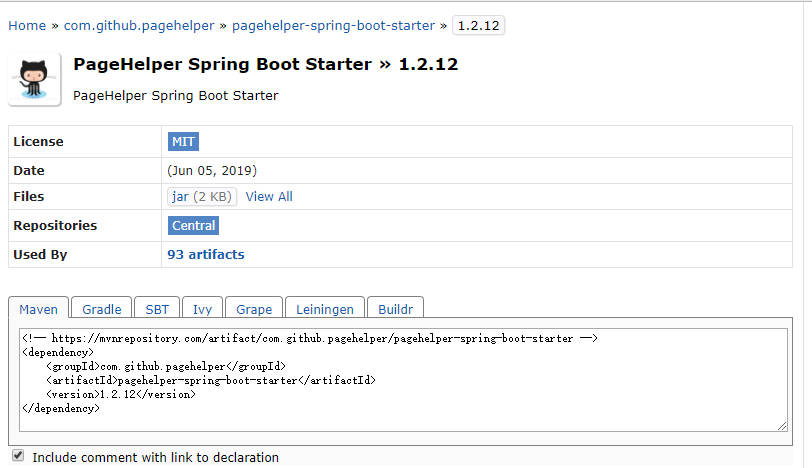Open the View All files link

[269, 197]
